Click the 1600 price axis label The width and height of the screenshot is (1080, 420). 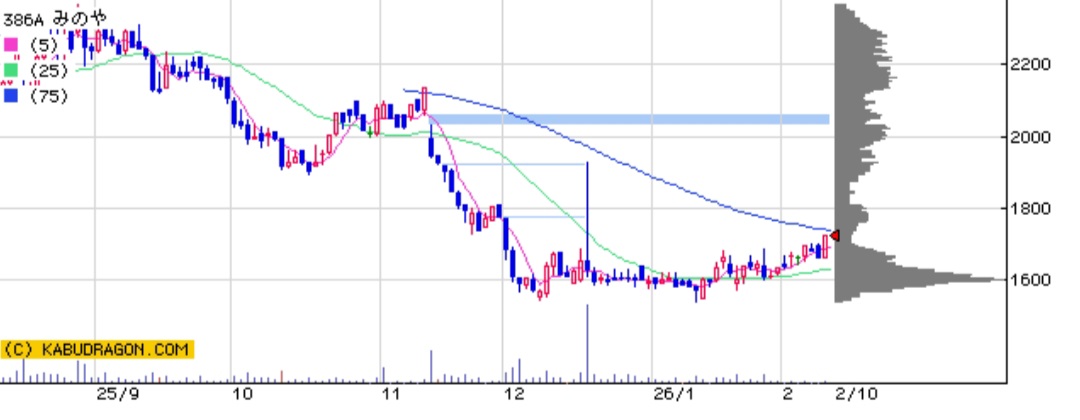[1029, 280]
